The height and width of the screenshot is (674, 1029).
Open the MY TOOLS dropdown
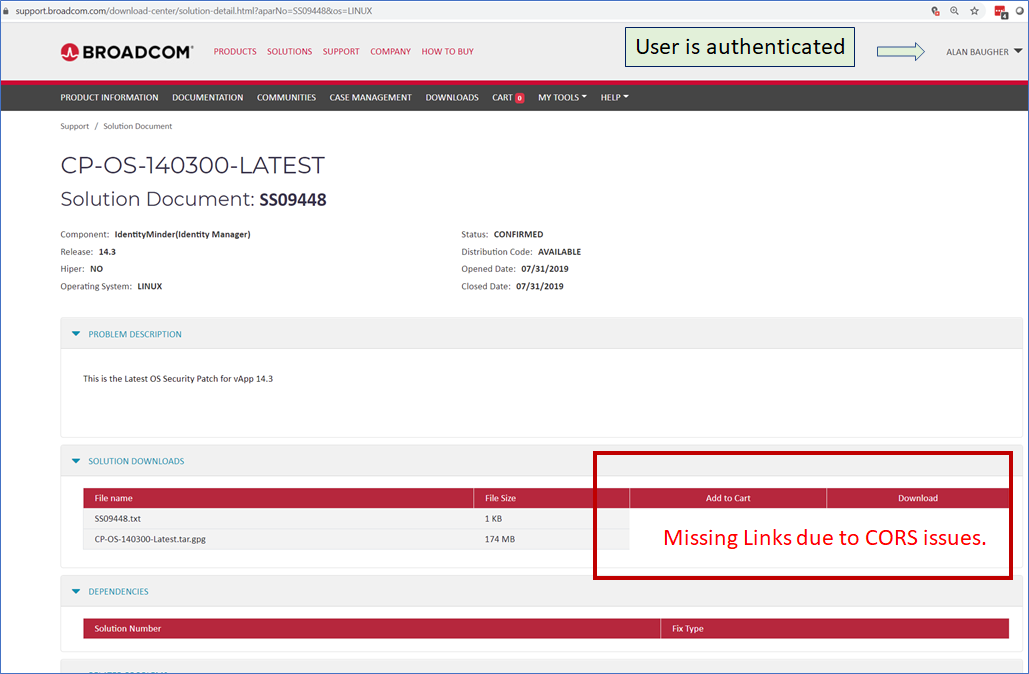point(561,97)
